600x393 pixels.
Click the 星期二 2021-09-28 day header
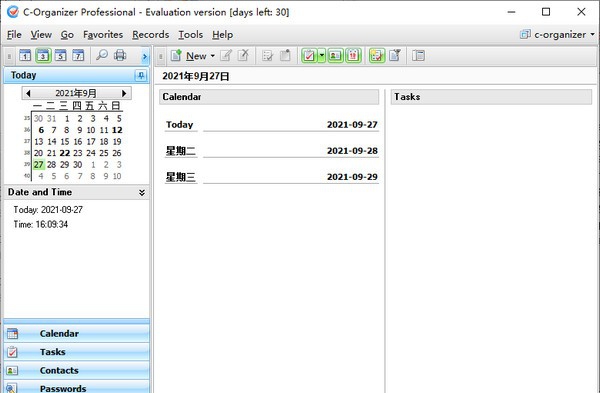[272, 151]
